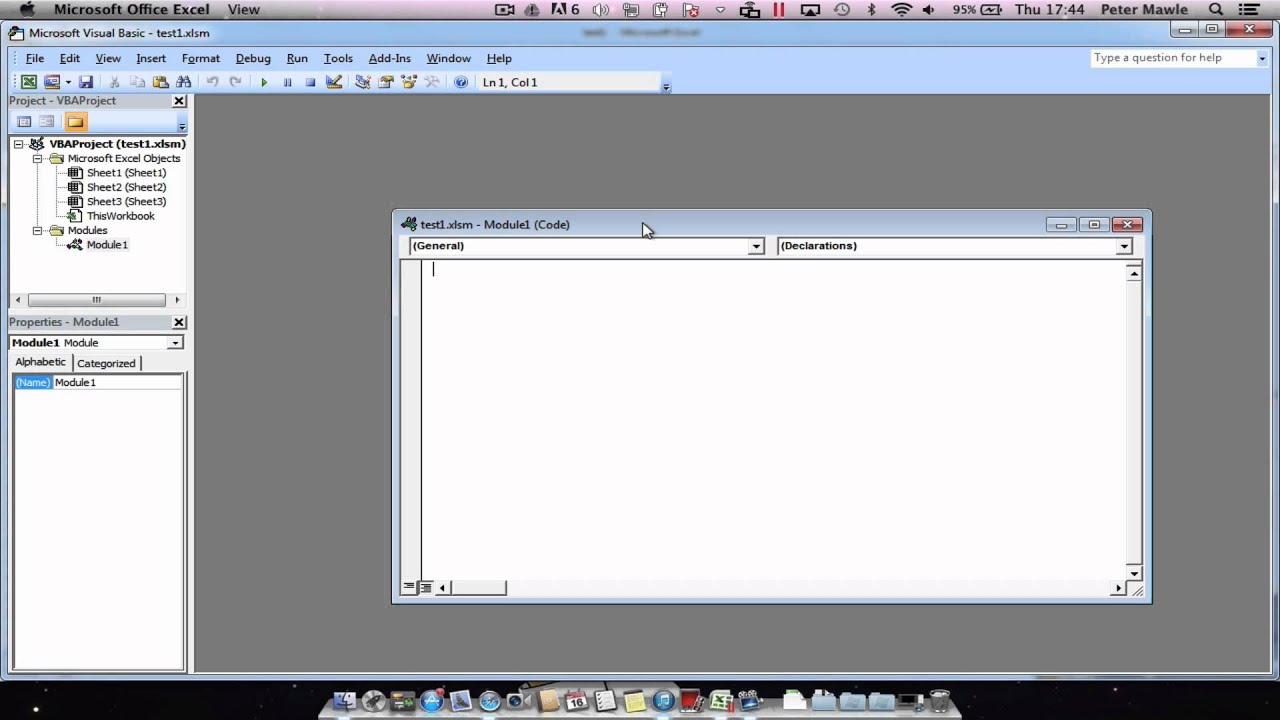Click the Copy icon in toolbar
The image size is (1280, 720).
137,82
